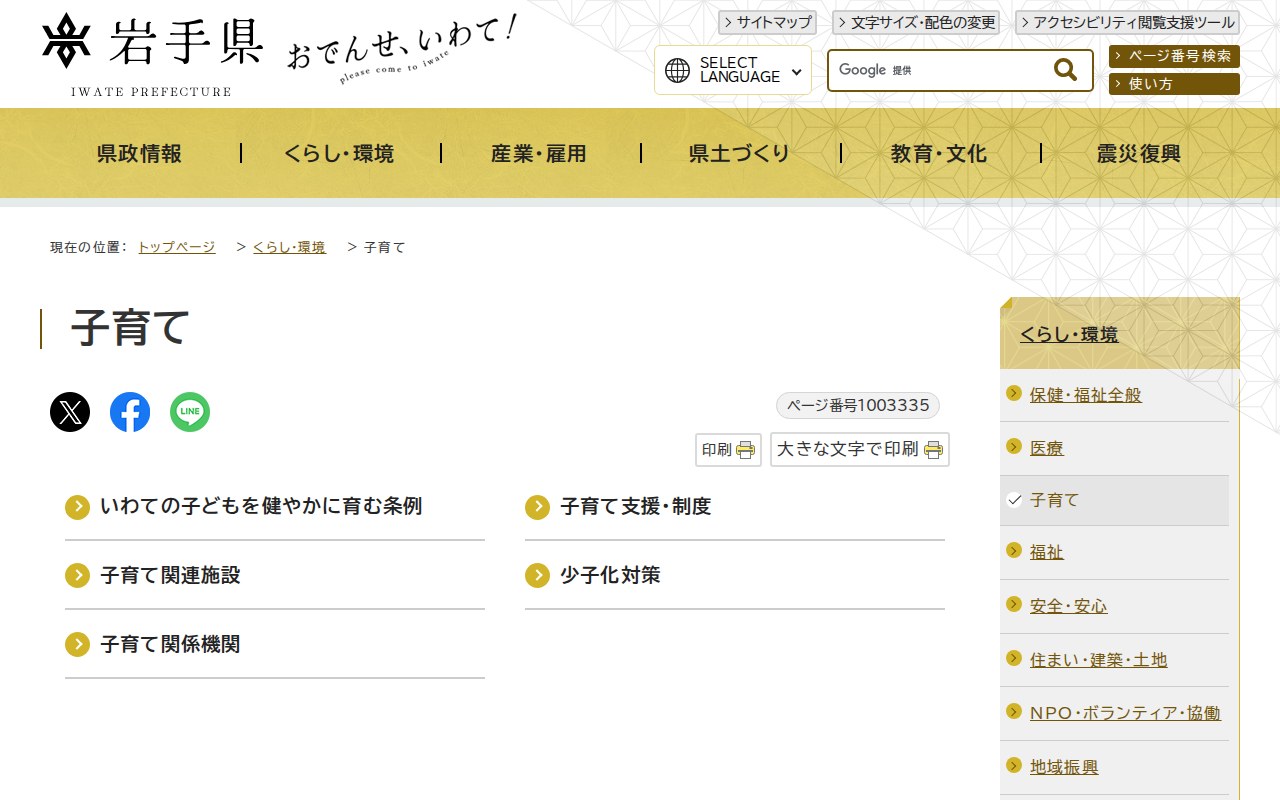
Task: Click the Iwate Prefecture logo
Action: coord(153,55)
